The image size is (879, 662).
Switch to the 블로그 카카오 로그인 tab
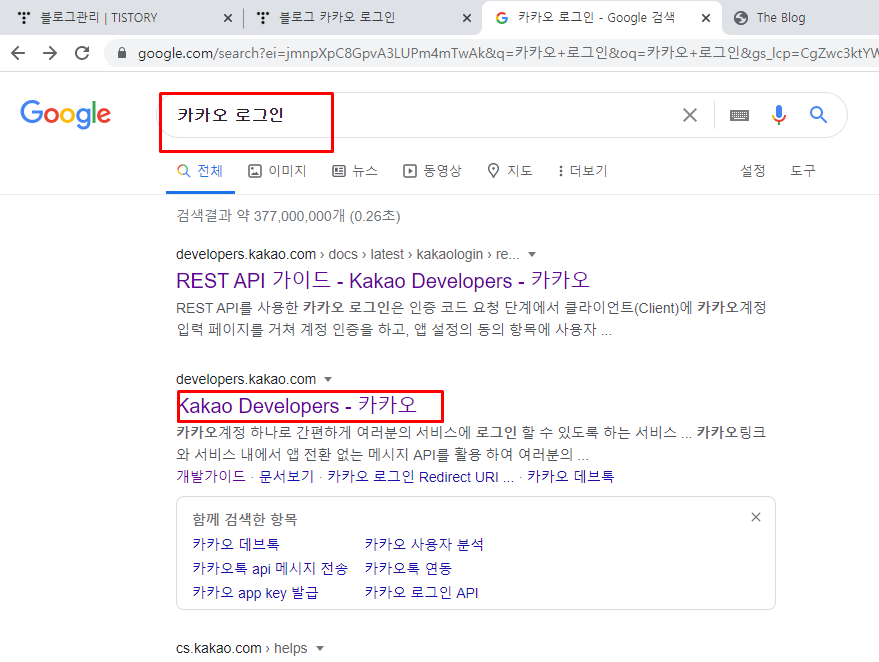tap(362, 18)
